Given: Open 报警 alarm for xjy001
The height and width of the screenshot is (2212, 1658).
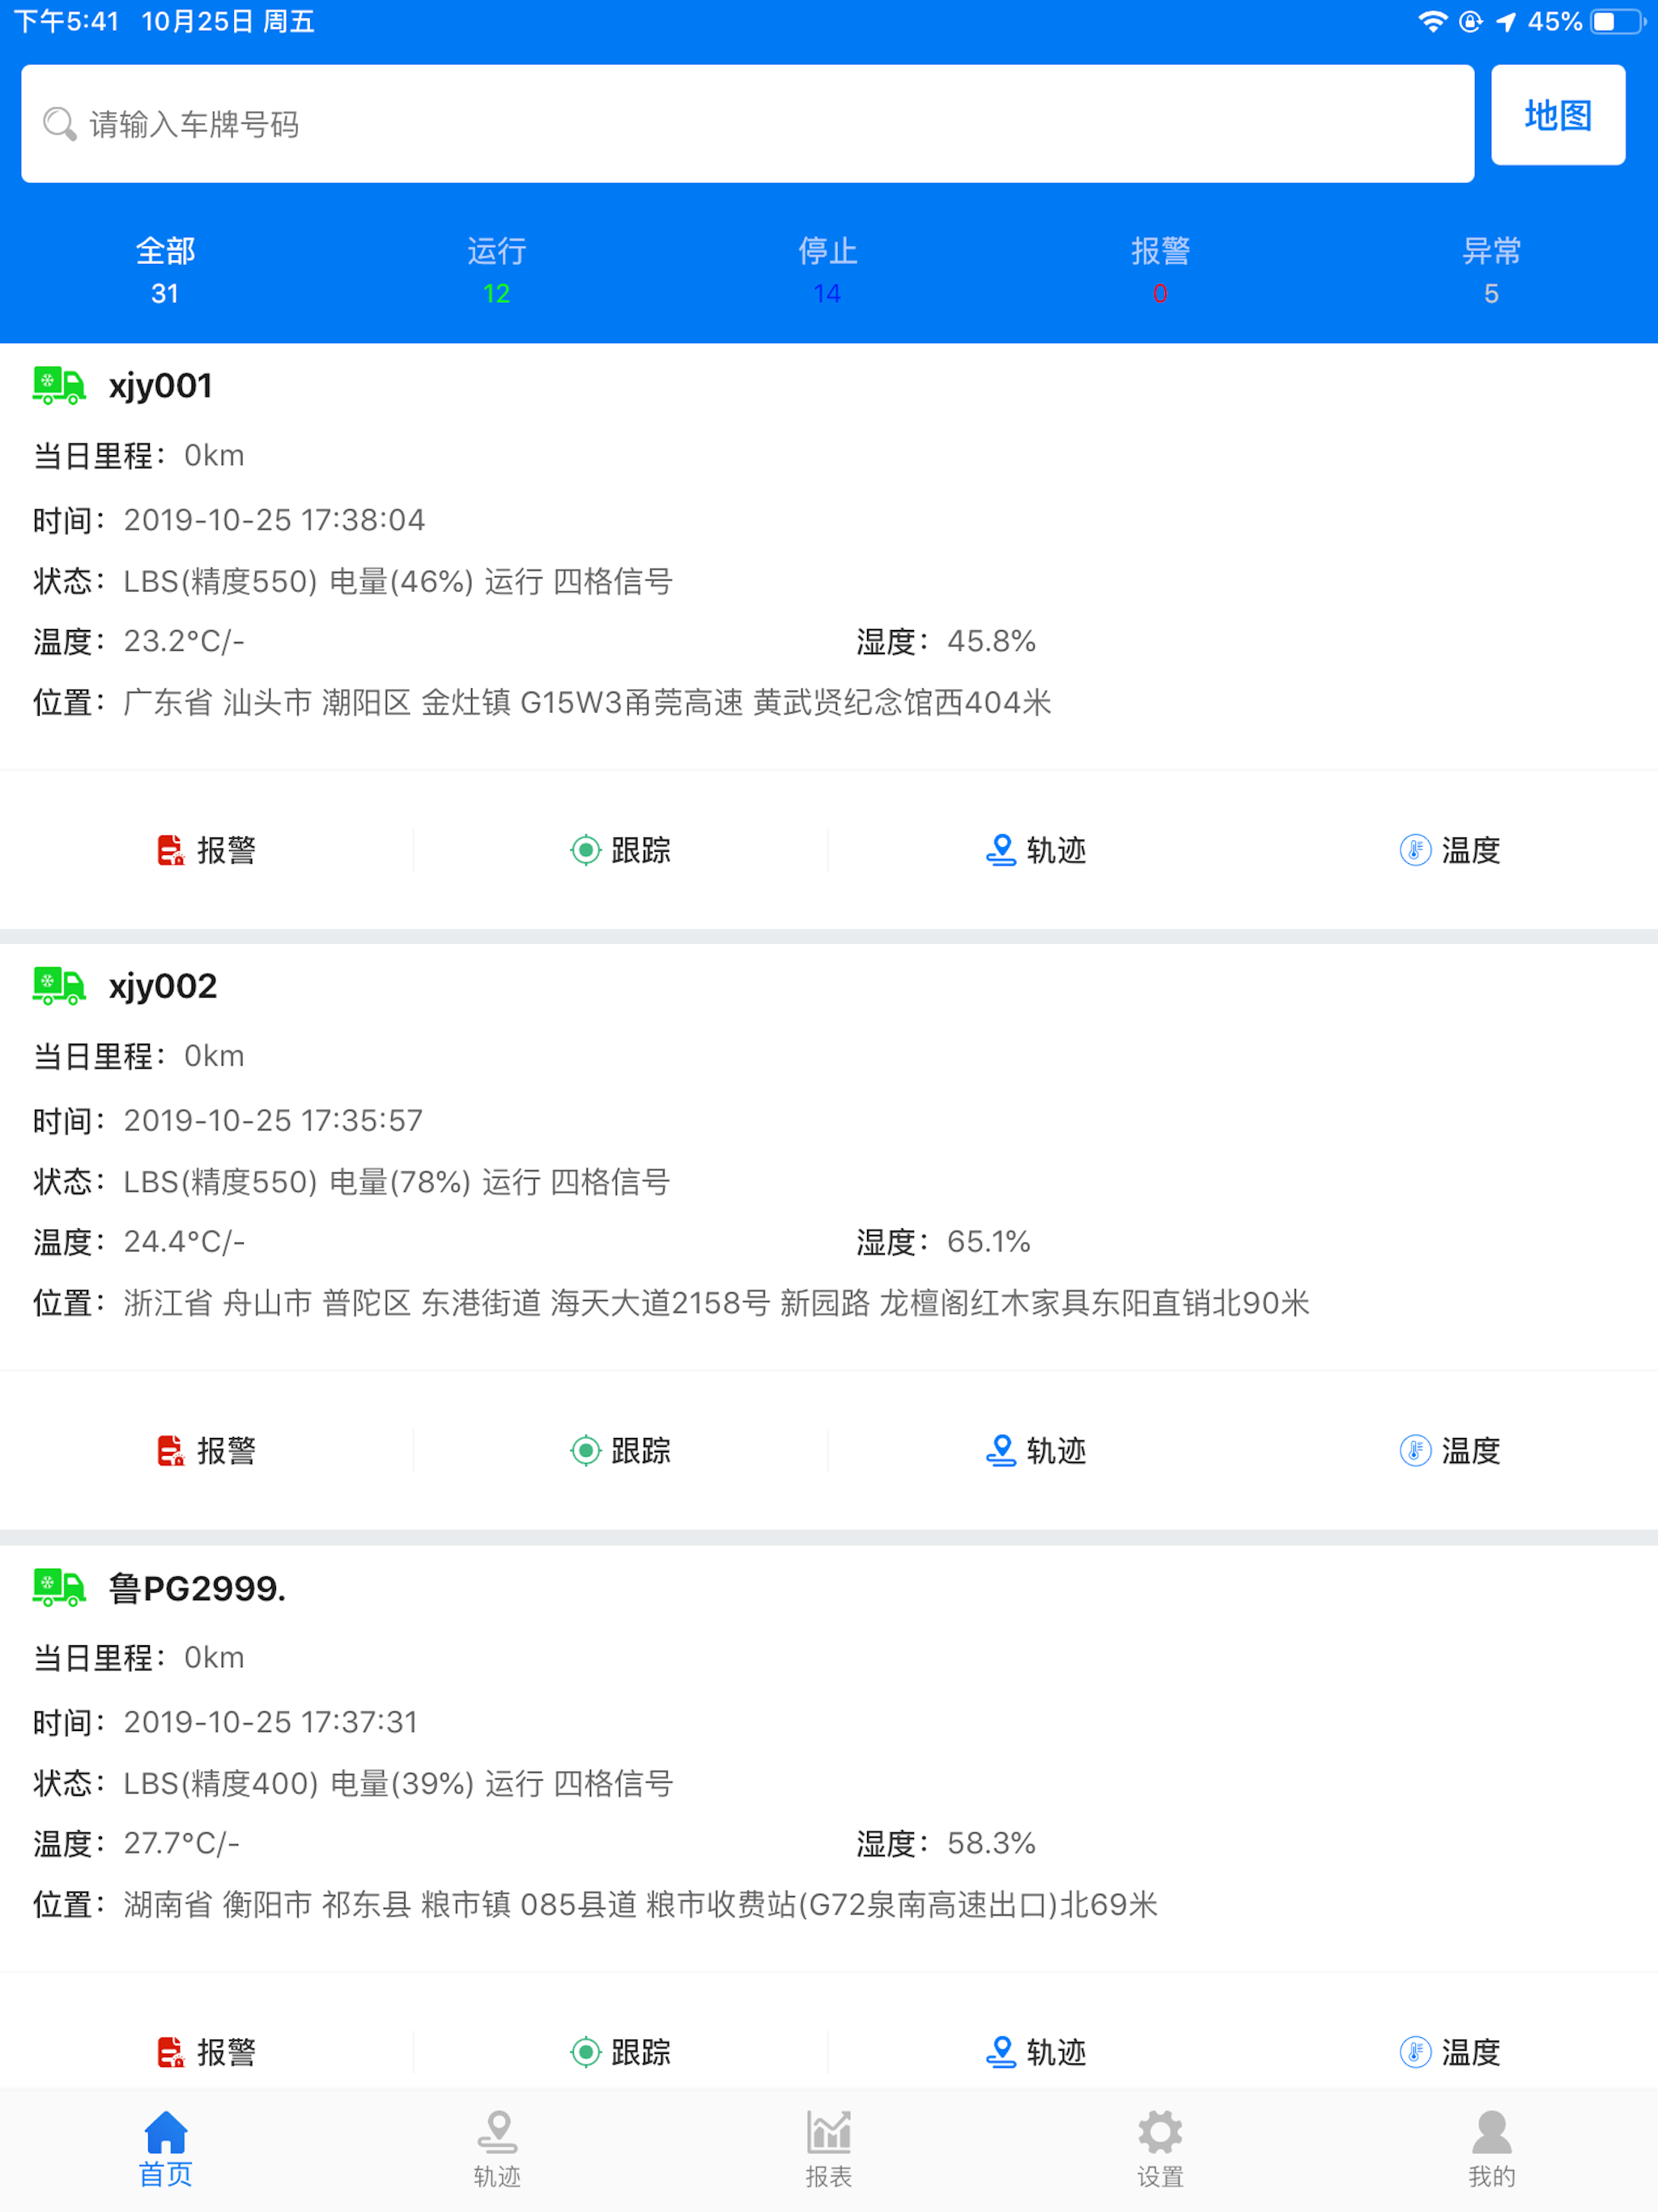Looking at the screenshot, I should coord(206,850).
